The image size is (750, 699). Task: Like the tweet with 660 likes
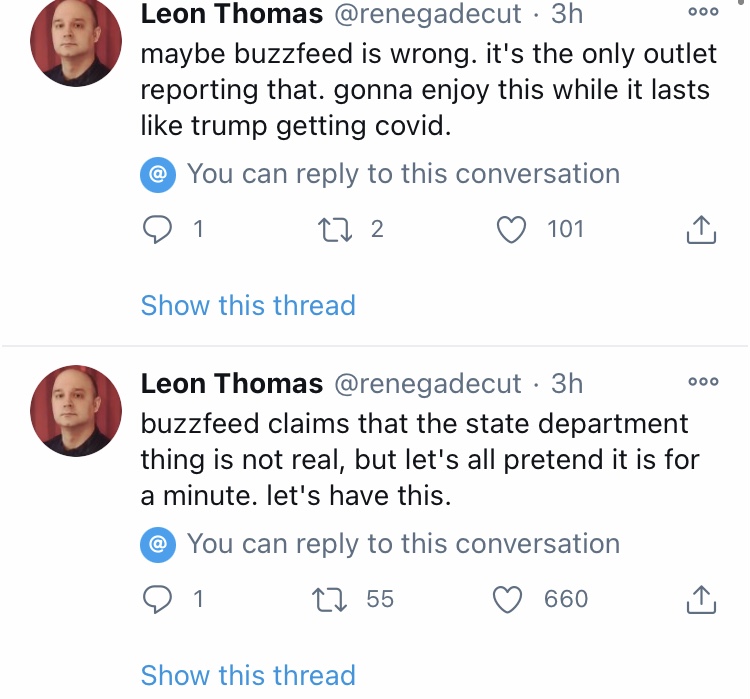click(507, 599)
